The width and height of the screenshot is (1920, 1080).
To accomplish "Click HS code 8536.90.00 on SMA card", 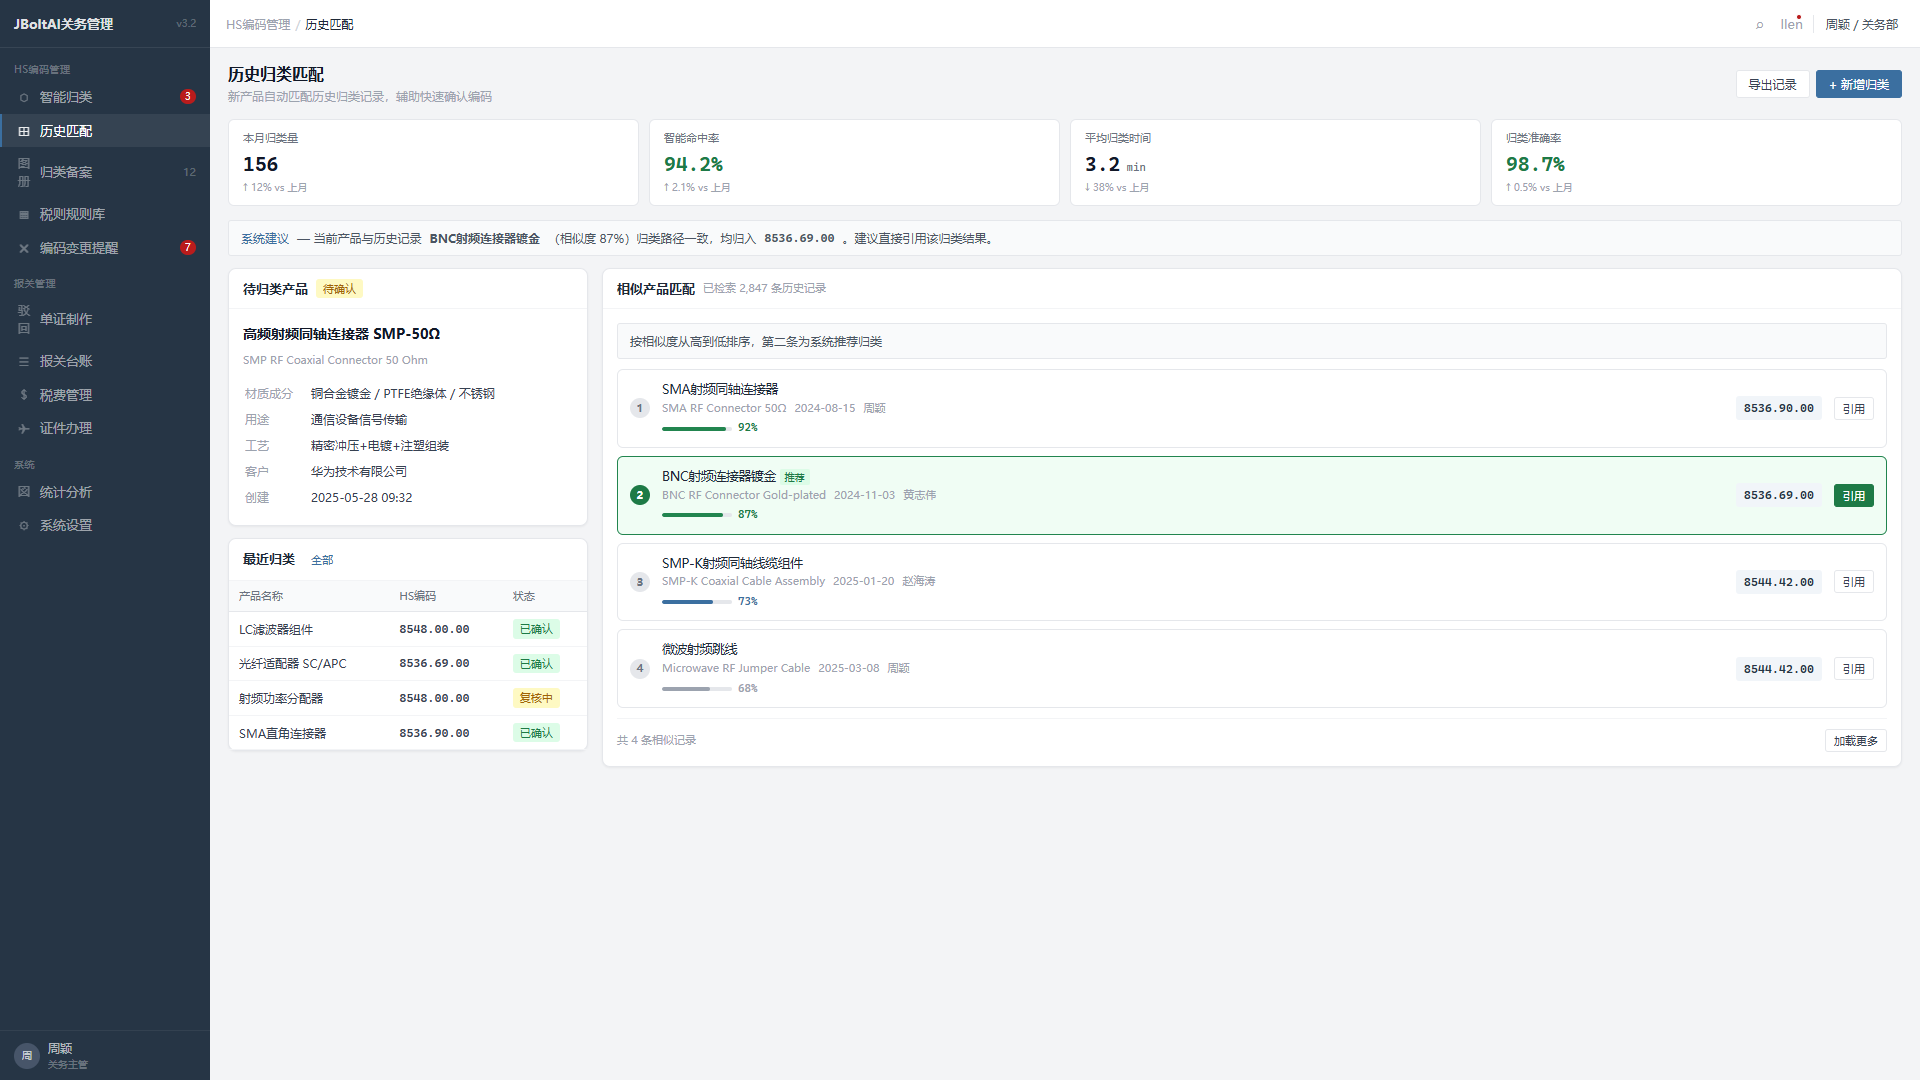I will (x=1779, y=408).
